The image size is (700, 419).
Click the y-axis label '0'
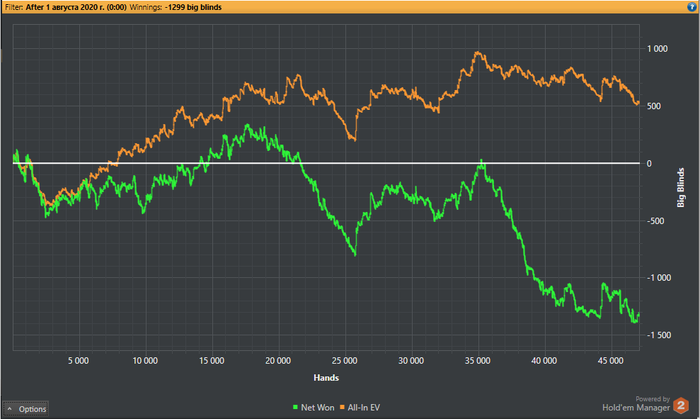649,163
